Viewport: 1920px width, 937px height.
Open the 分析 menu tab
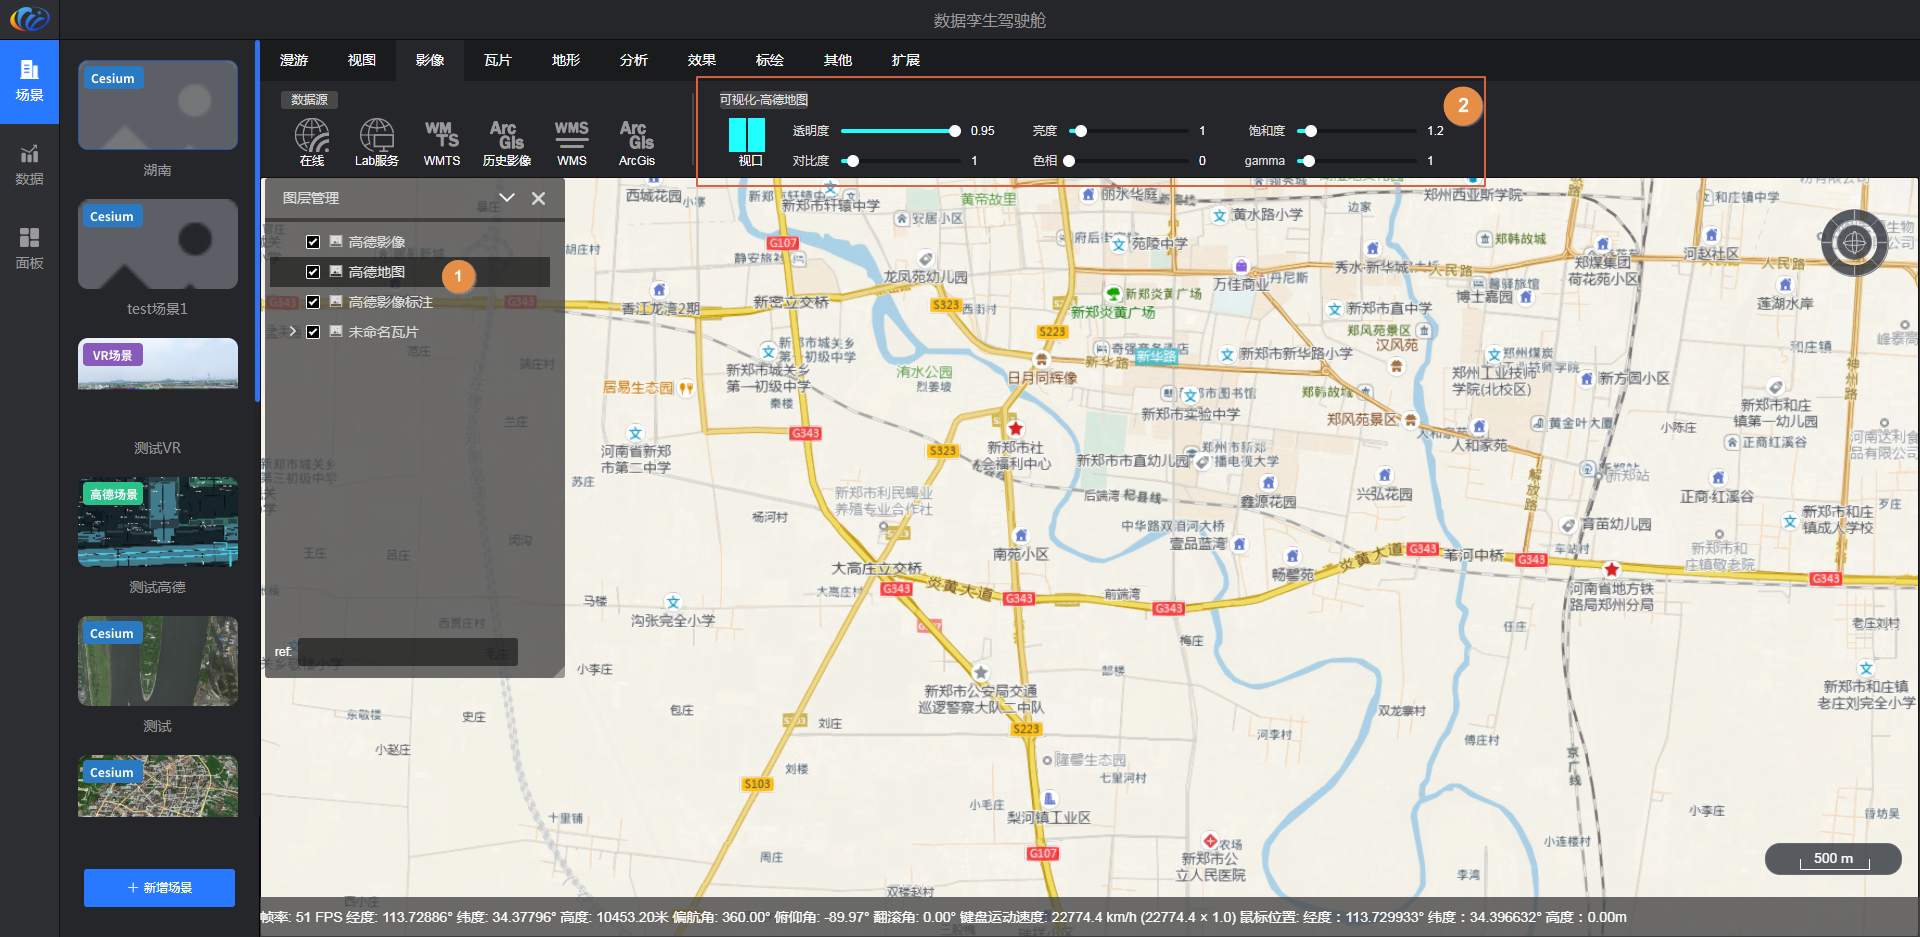(x=633, y=60)
